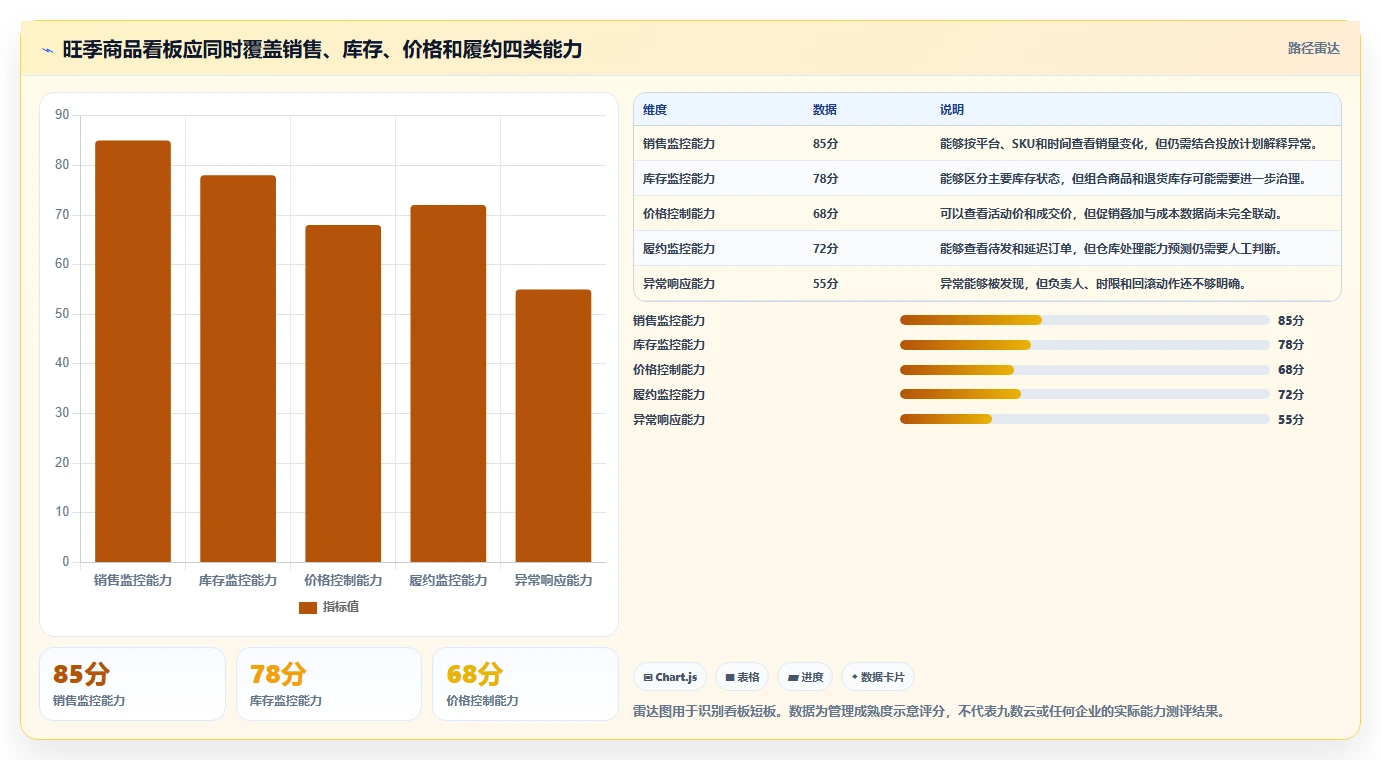The image size is (1381, 760).
Task: Click the 销售监控能力 progress bar
Action: tap(1085, 320)
